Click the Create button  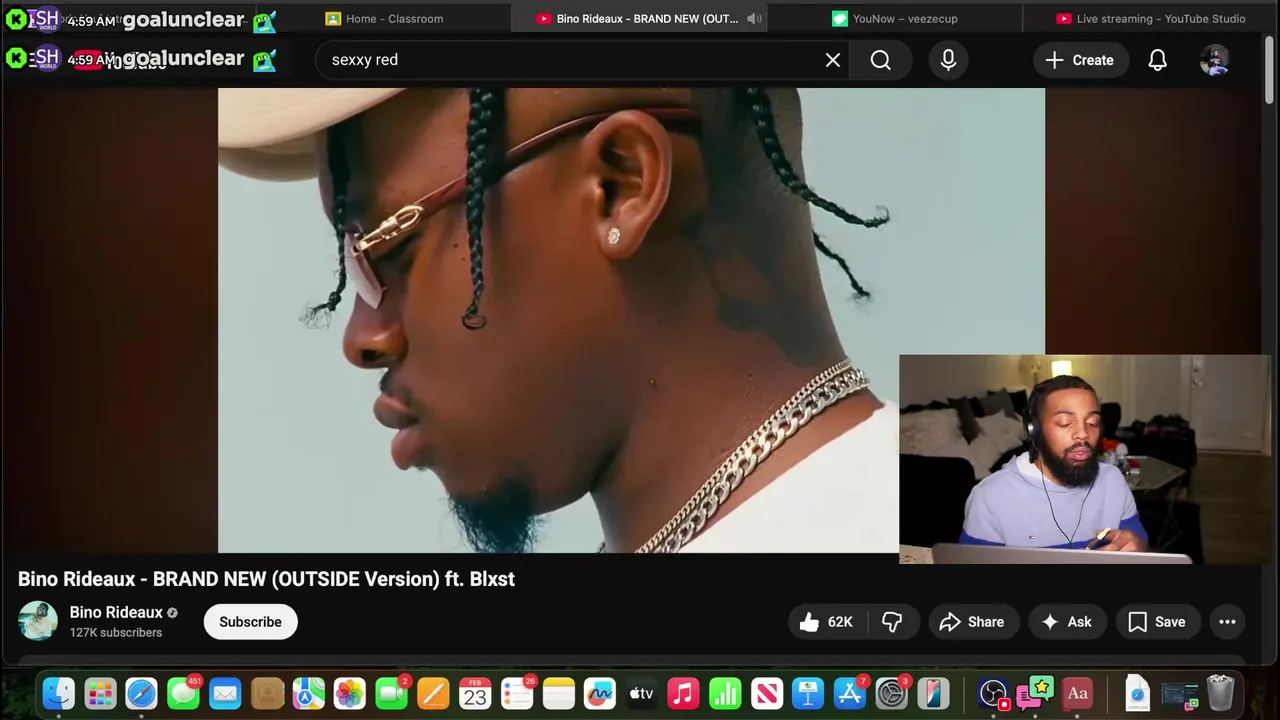coord(1079,60)
